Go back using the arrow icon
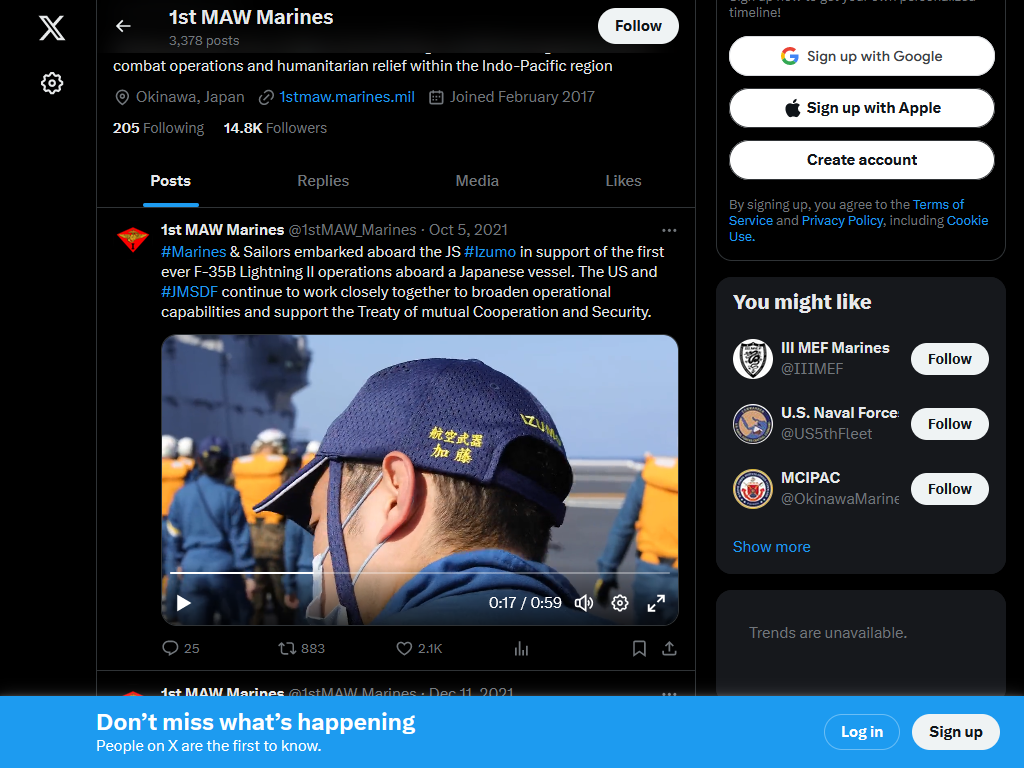The width and height of the screenshot is (1024, 768). pyautogui.click(x=123, y=26)
